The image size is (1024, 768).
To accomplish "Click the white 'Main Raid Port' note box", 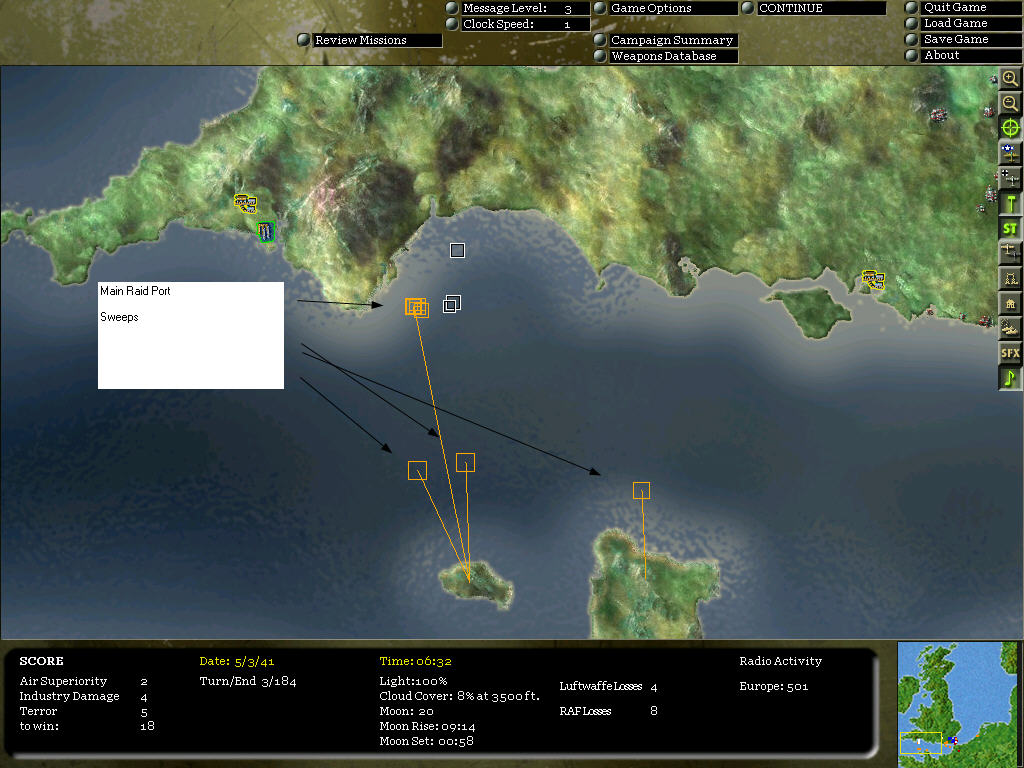I will coord(191,335).
